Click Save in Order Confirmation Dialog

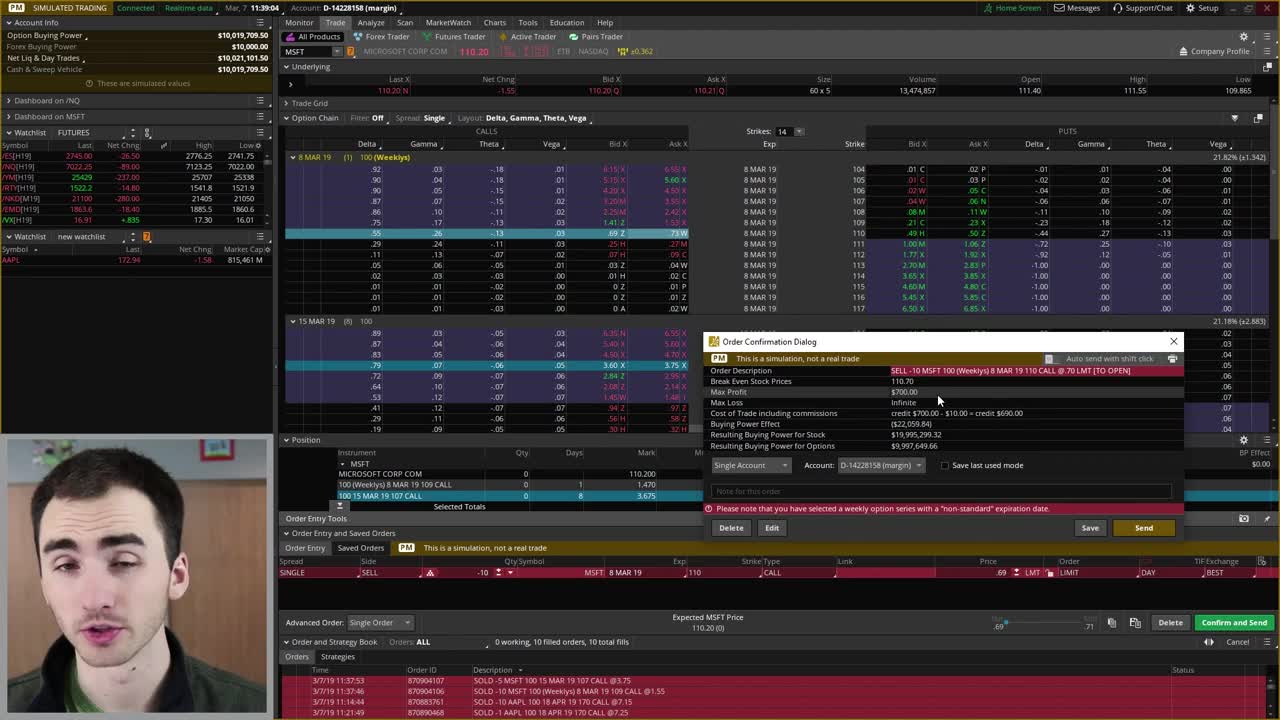coord(1090,528)
